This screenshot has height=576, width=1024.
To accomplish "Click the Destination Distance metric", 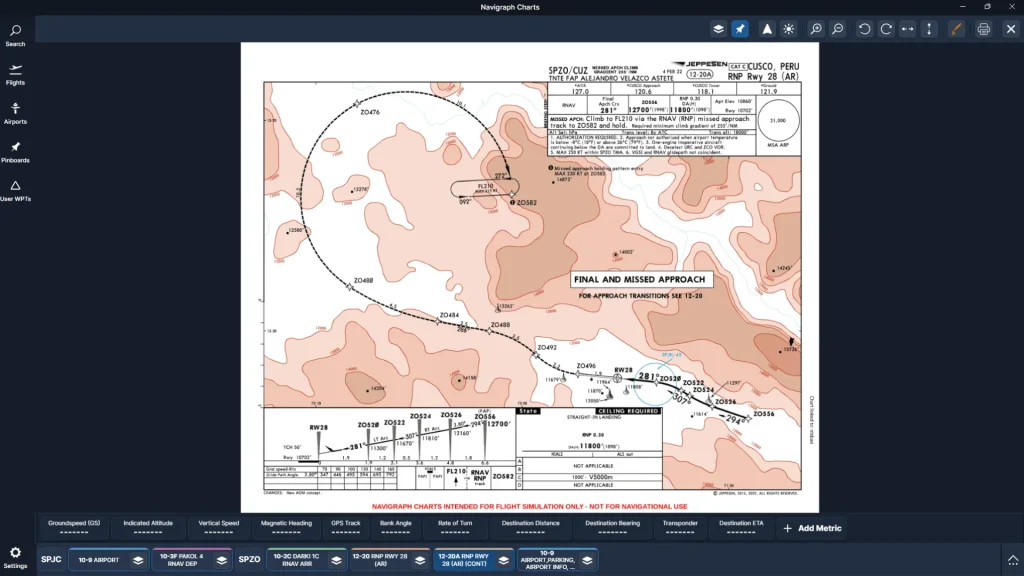I will [530, 528].
